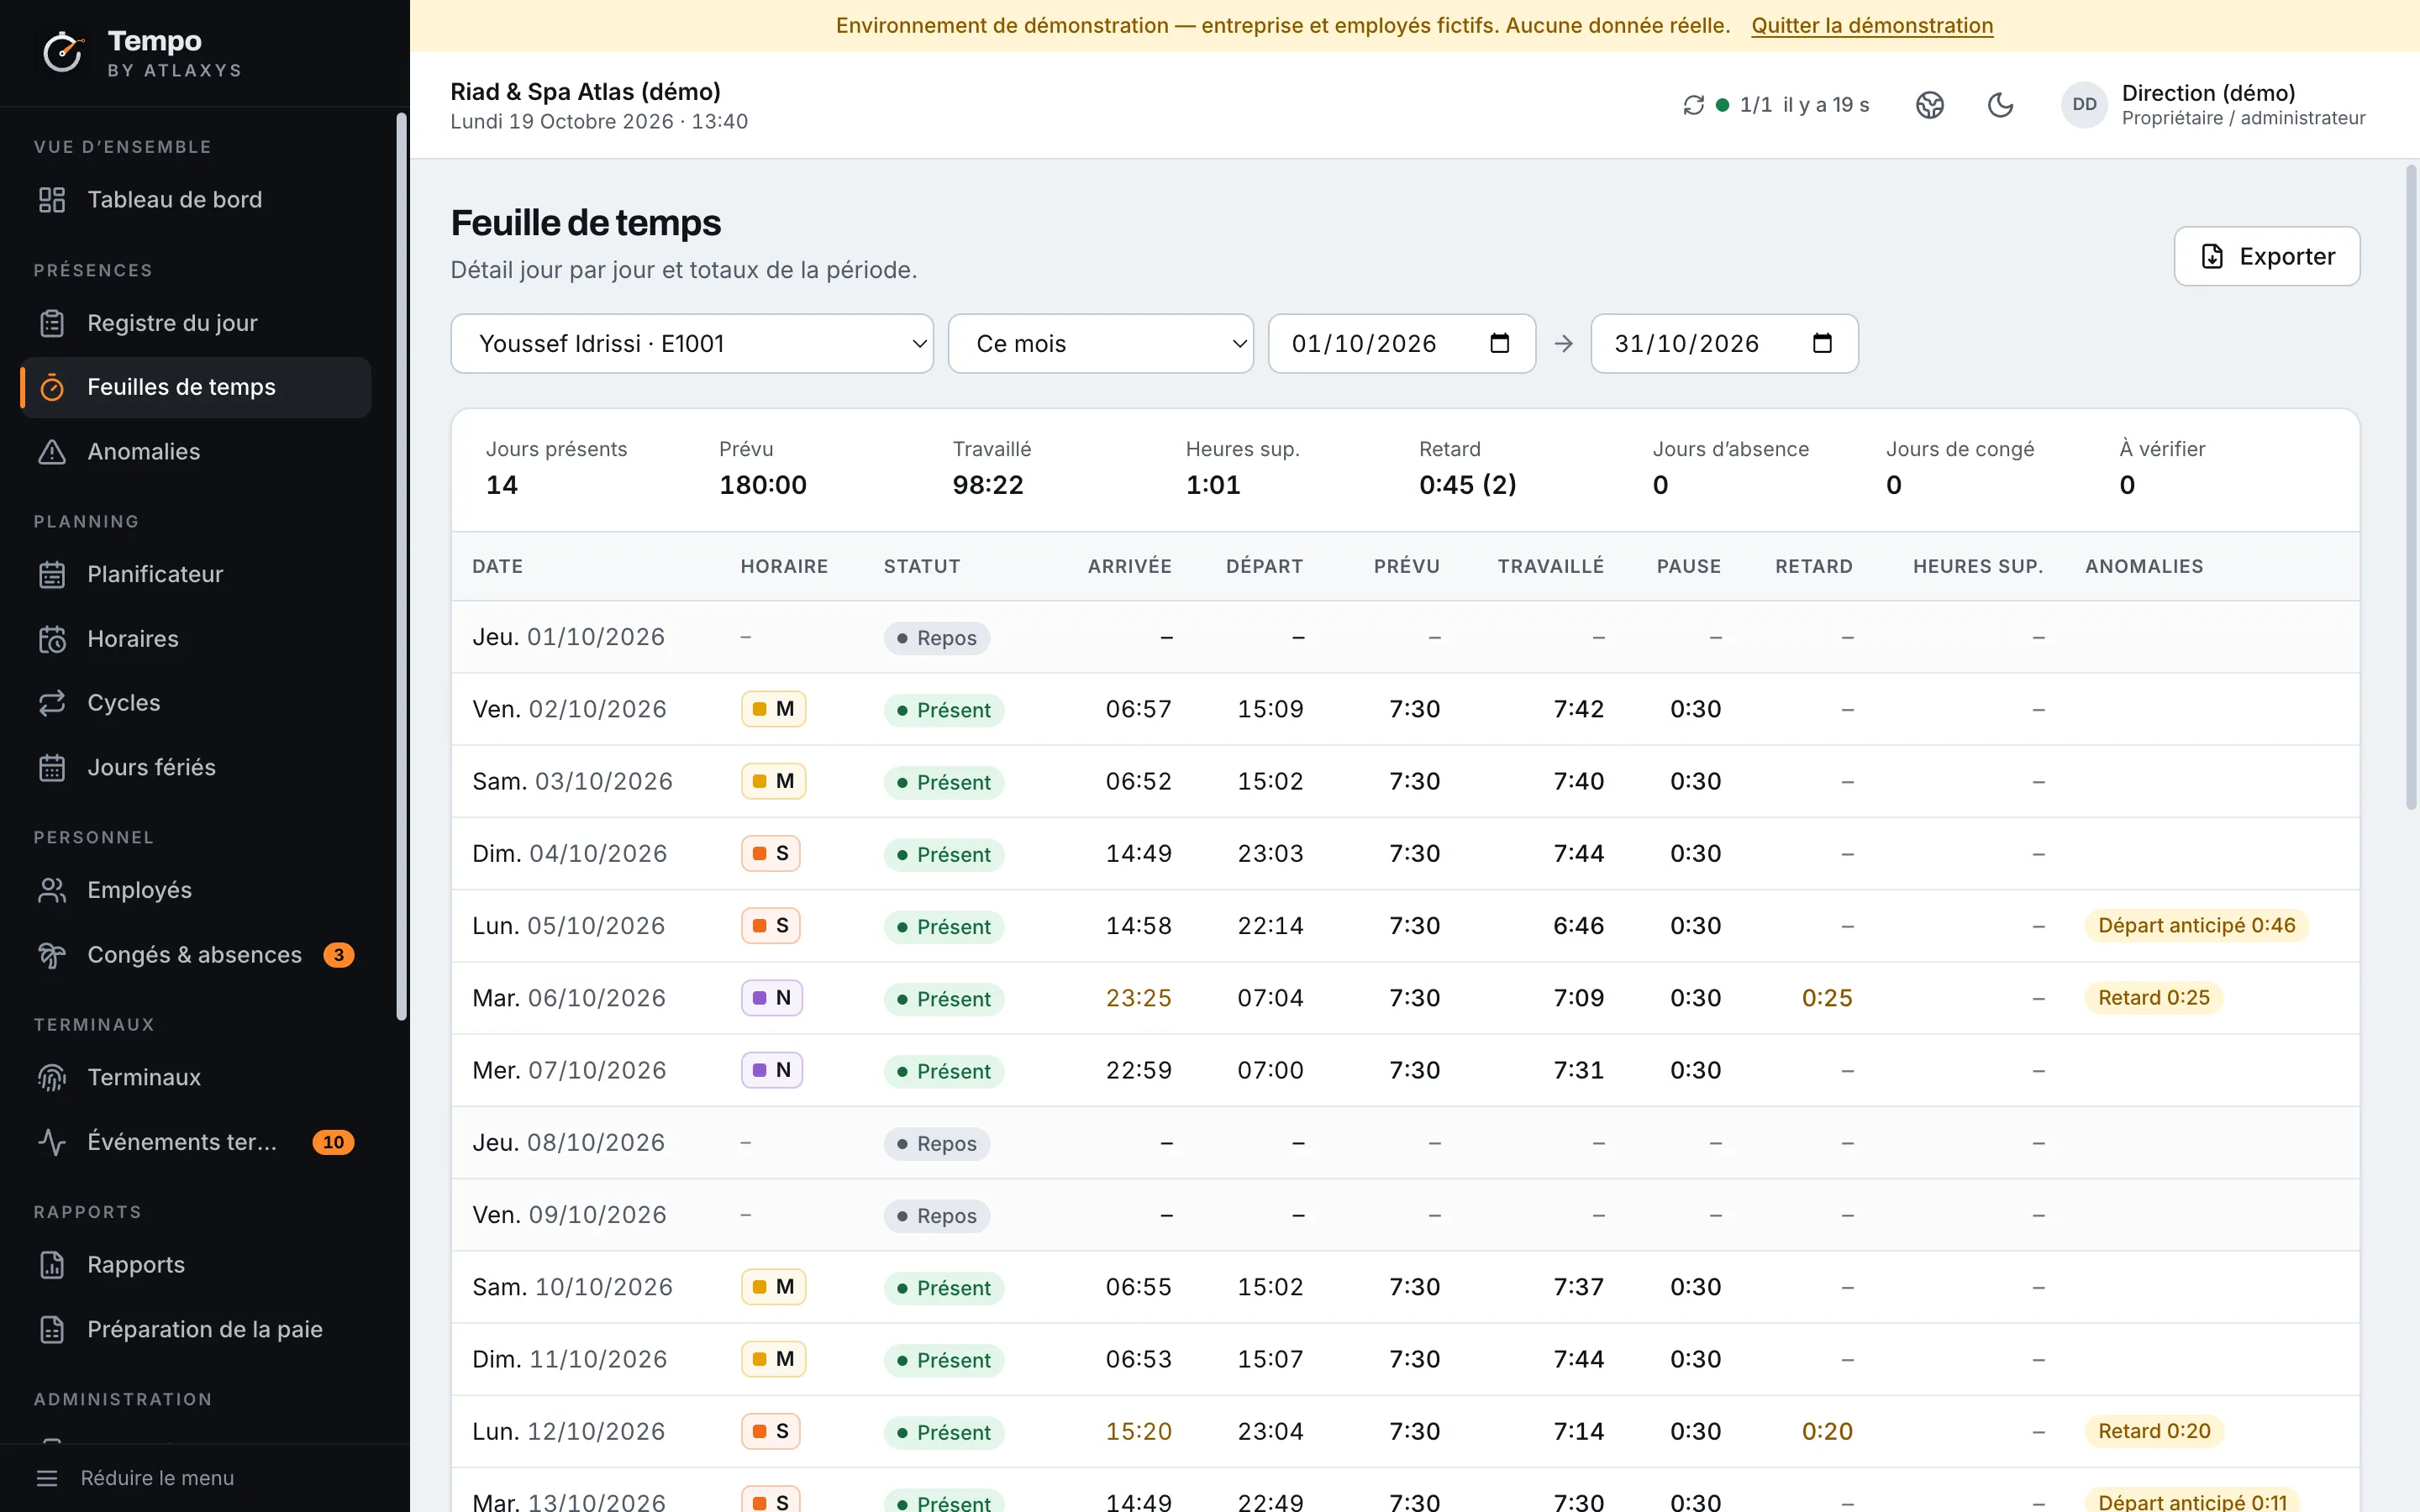The image size is (2420, 1512).
Task: Open the Ce mois period dropdown
Action: click(x=1100, y=343)
